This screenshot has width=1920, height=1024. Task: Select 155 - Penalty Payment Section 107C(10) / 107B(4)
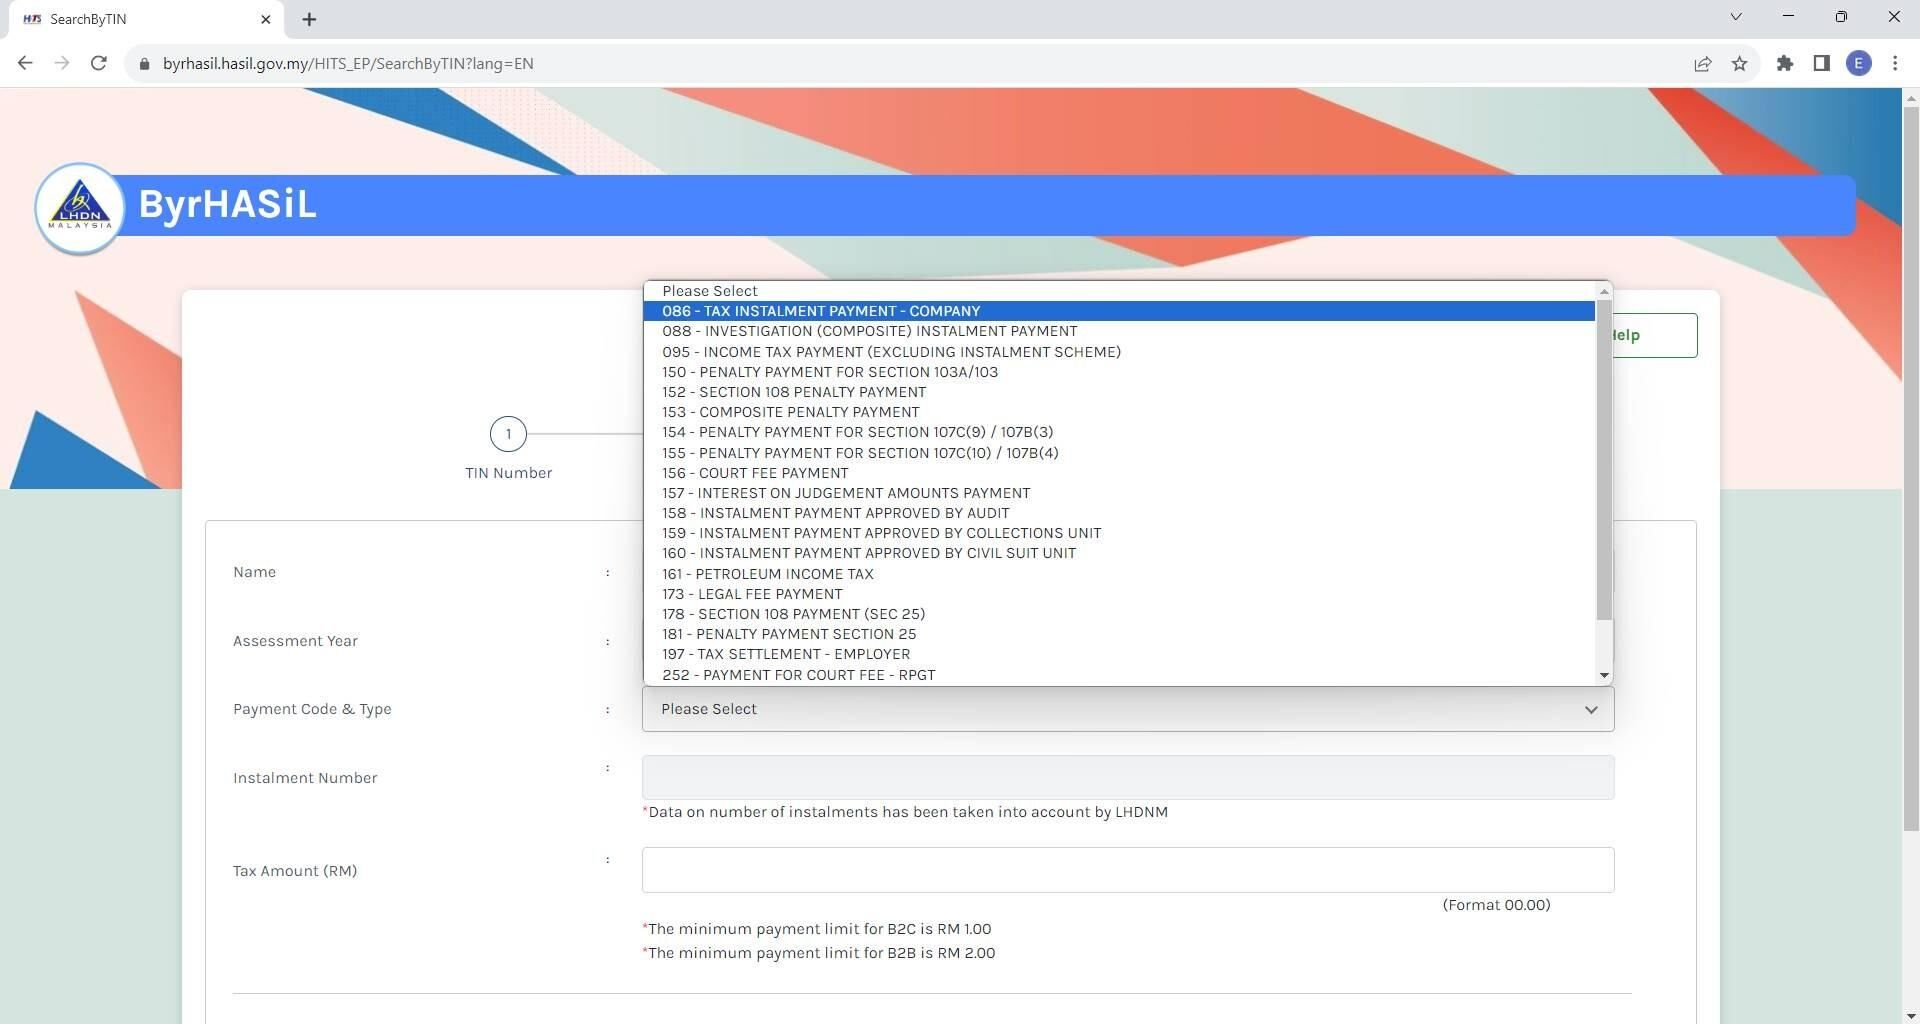(x=1119, y=453)
